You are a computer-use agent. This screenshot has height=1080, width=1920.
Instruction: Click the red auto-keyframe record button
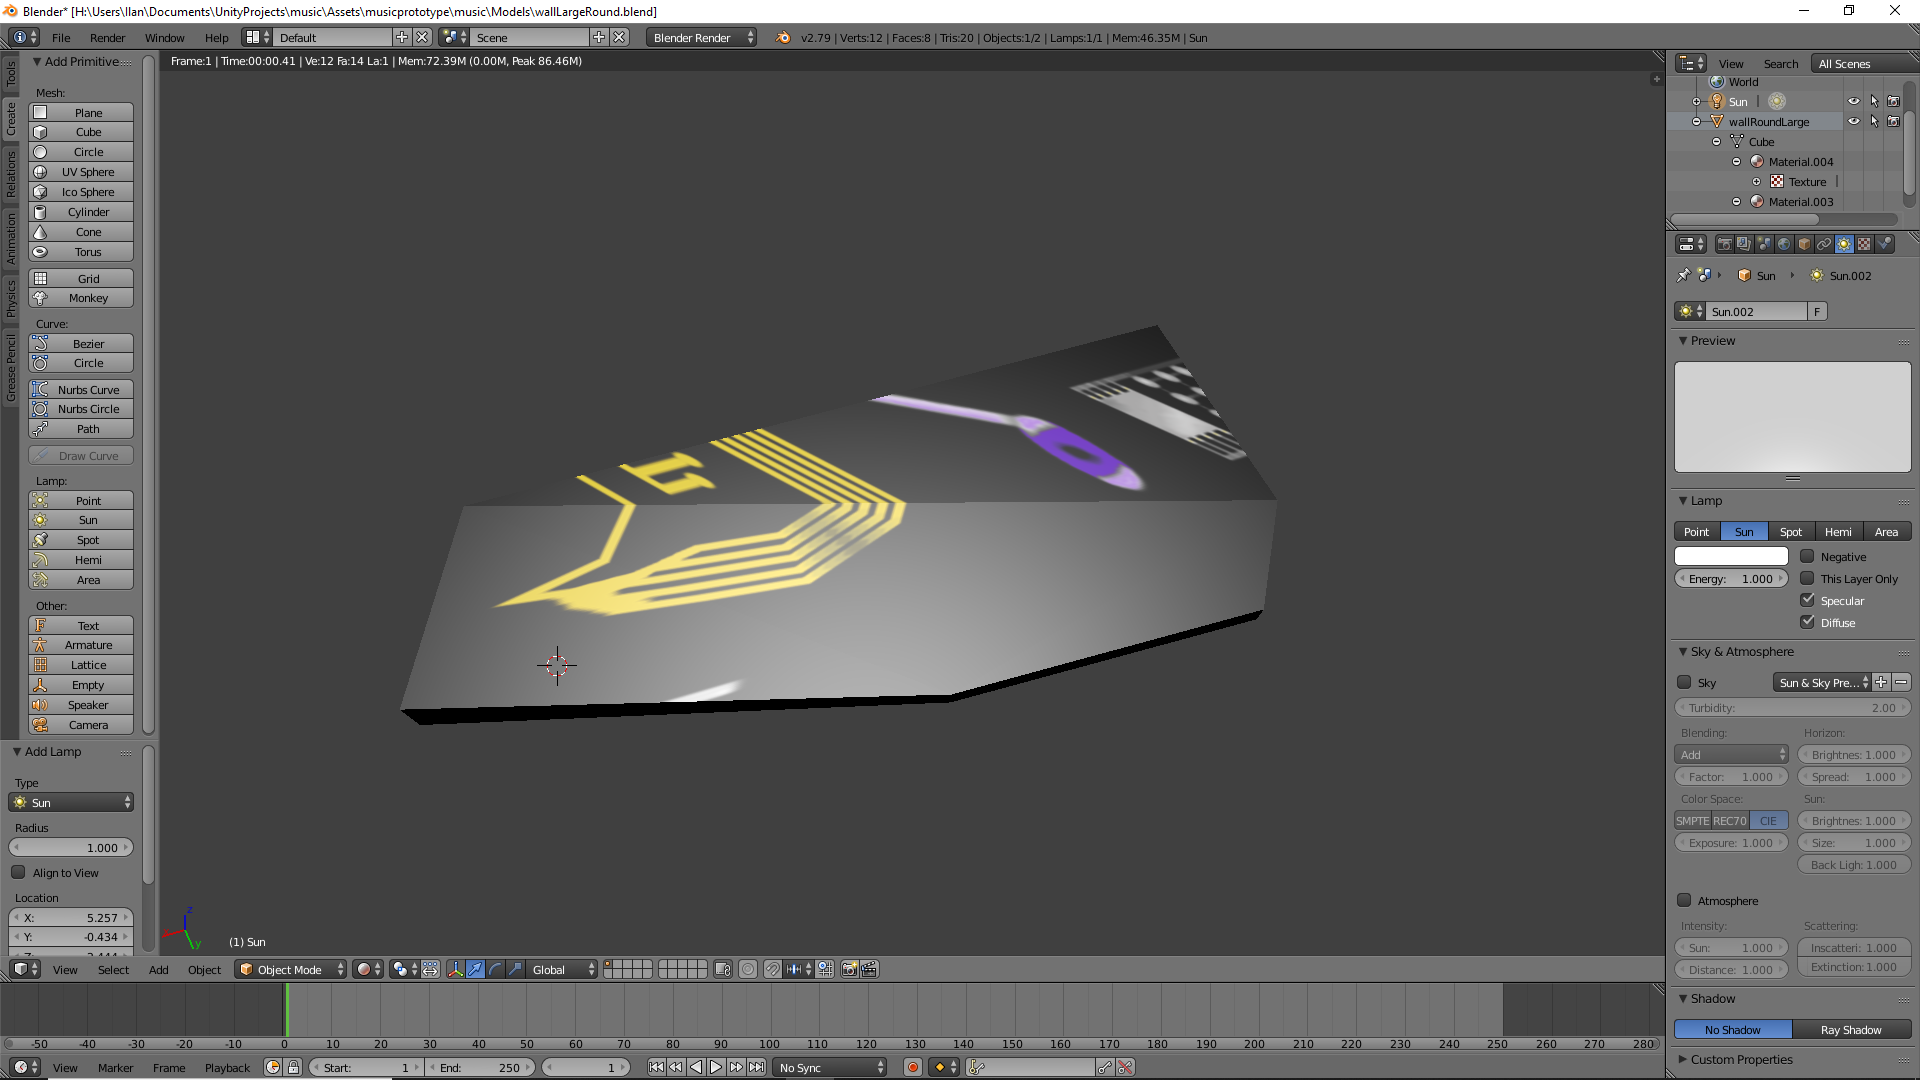click(912, 1067)
